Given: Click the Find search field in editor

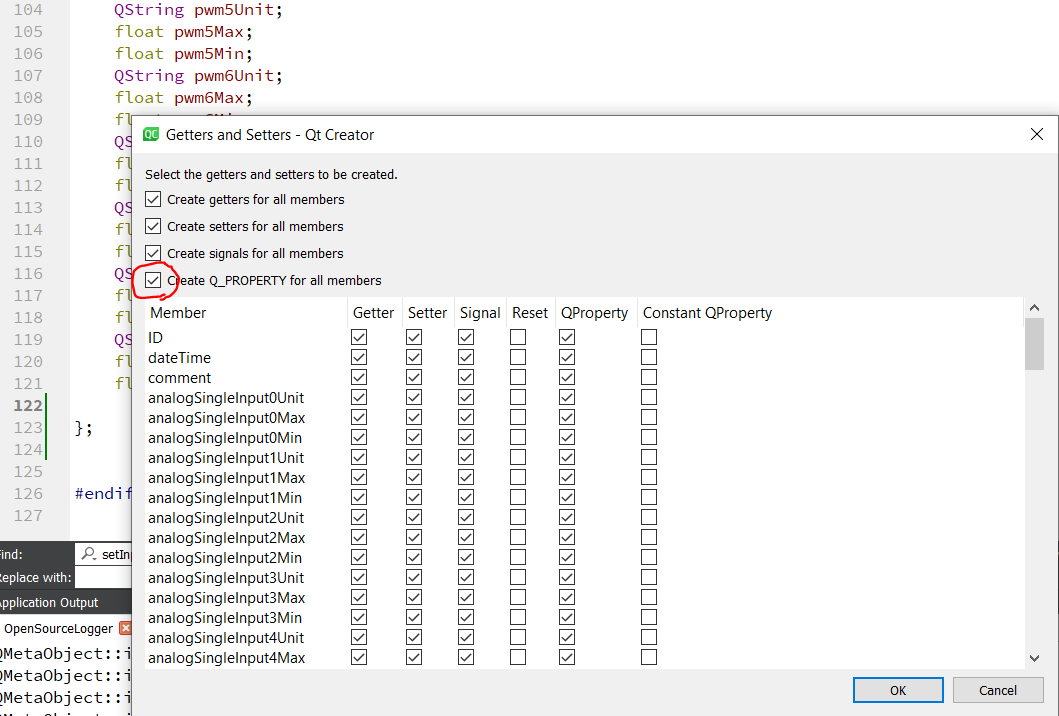Looking at the screenshot, I should click(x=104, y=554).
